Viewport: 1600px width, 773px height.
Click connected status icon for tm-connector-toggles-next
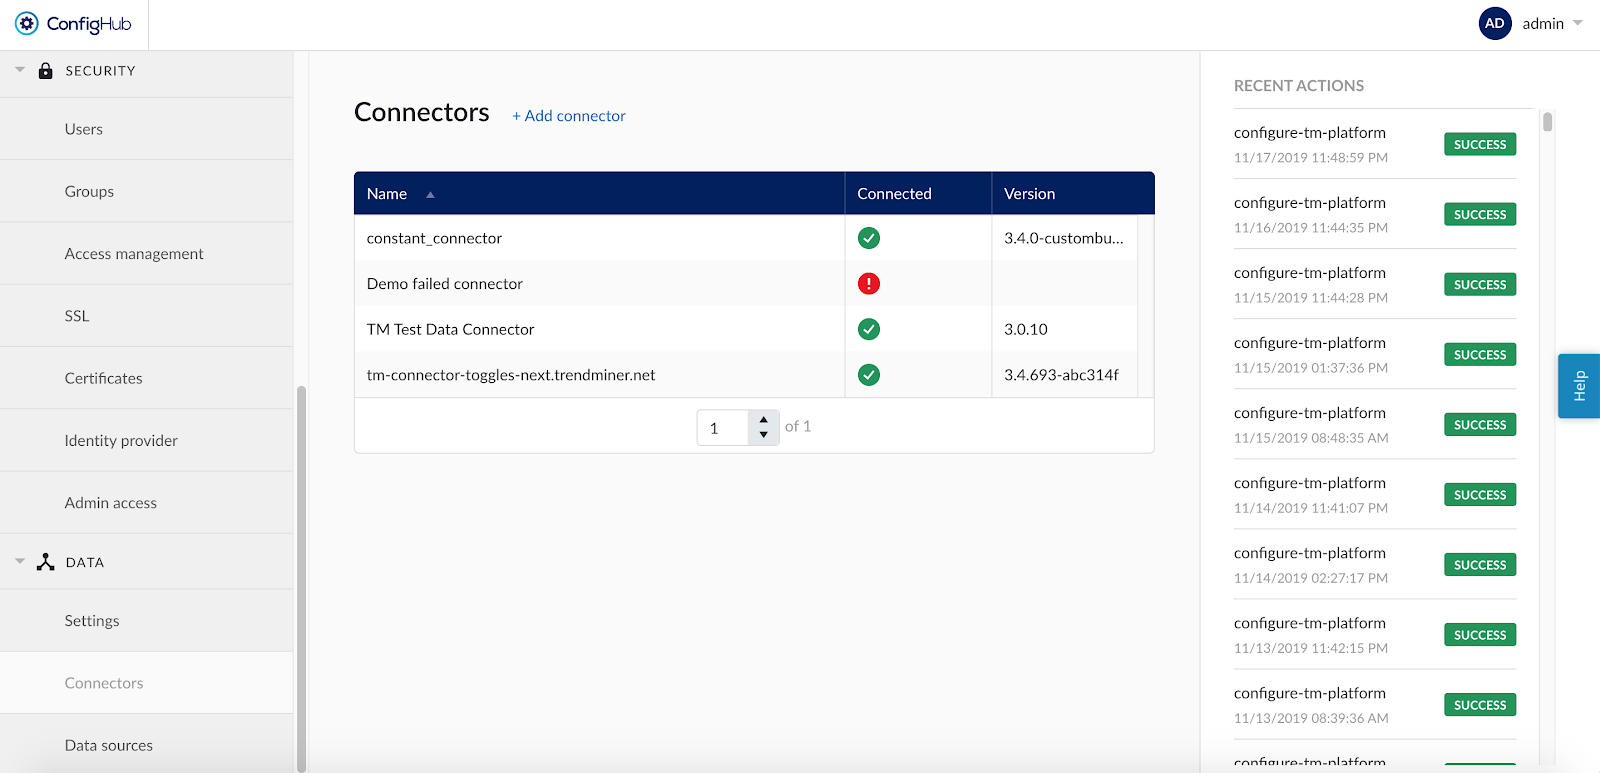(x=869, y=375)
